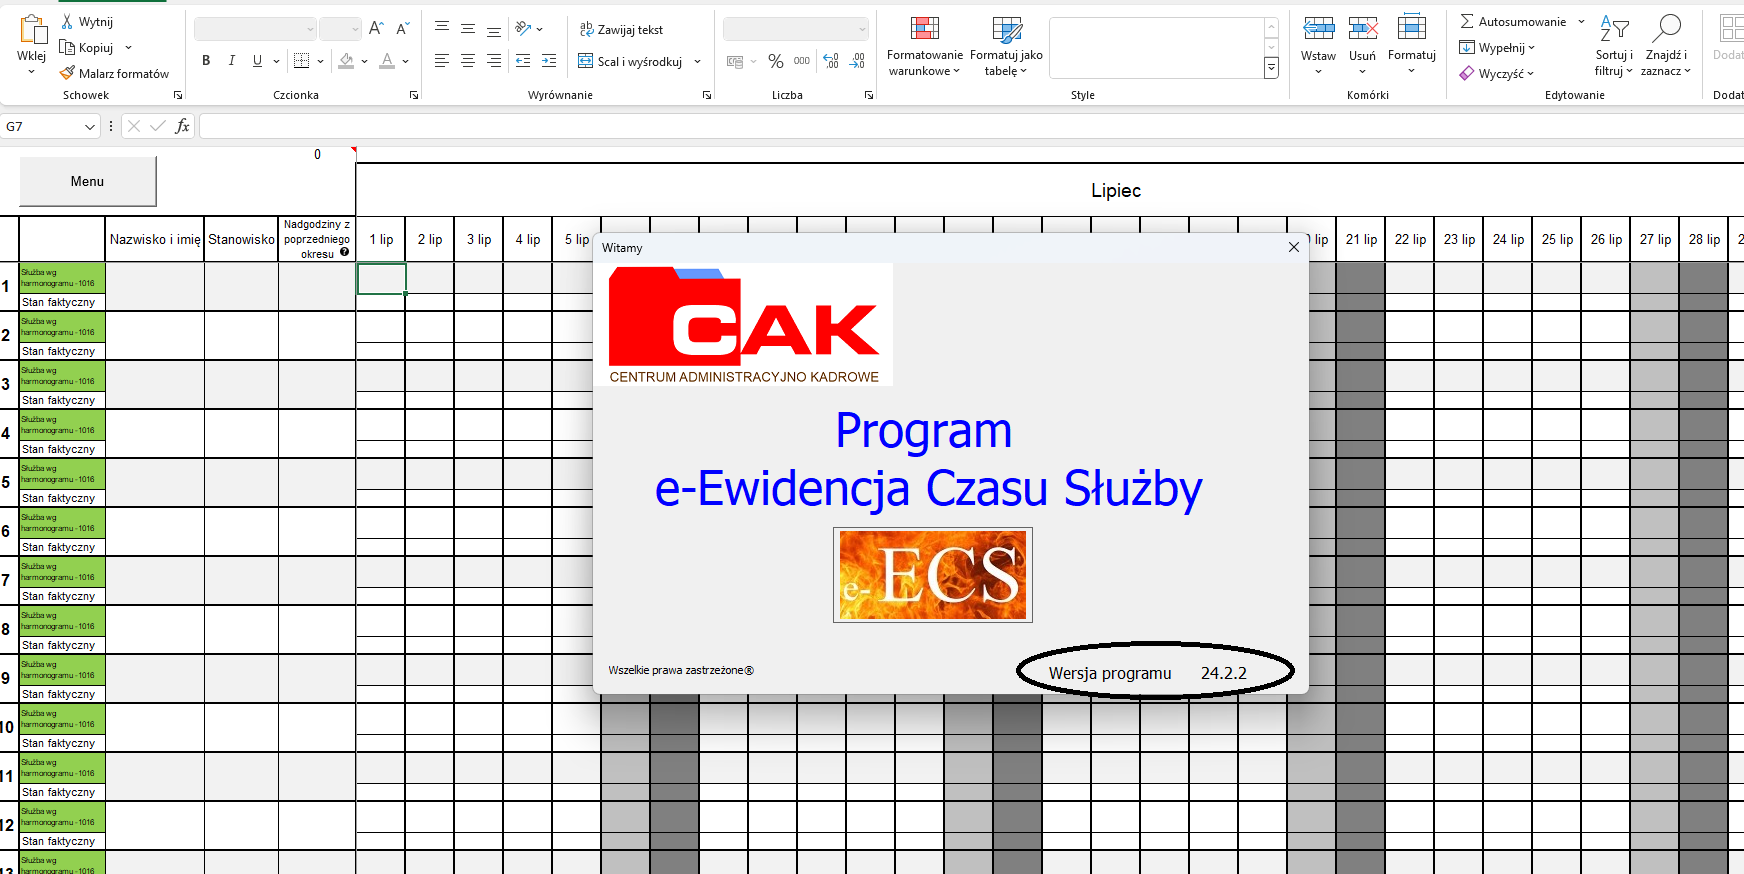Click the formula bar input
Viewport: 1744px width, 874px height.
(x=971, y=126)
